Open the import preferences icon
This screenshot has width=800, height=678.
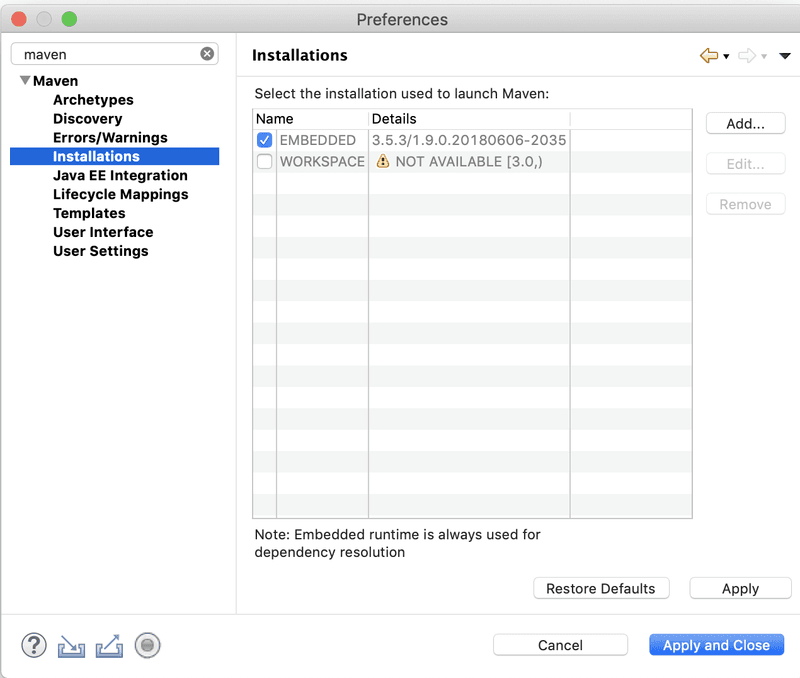click(70, 646)
